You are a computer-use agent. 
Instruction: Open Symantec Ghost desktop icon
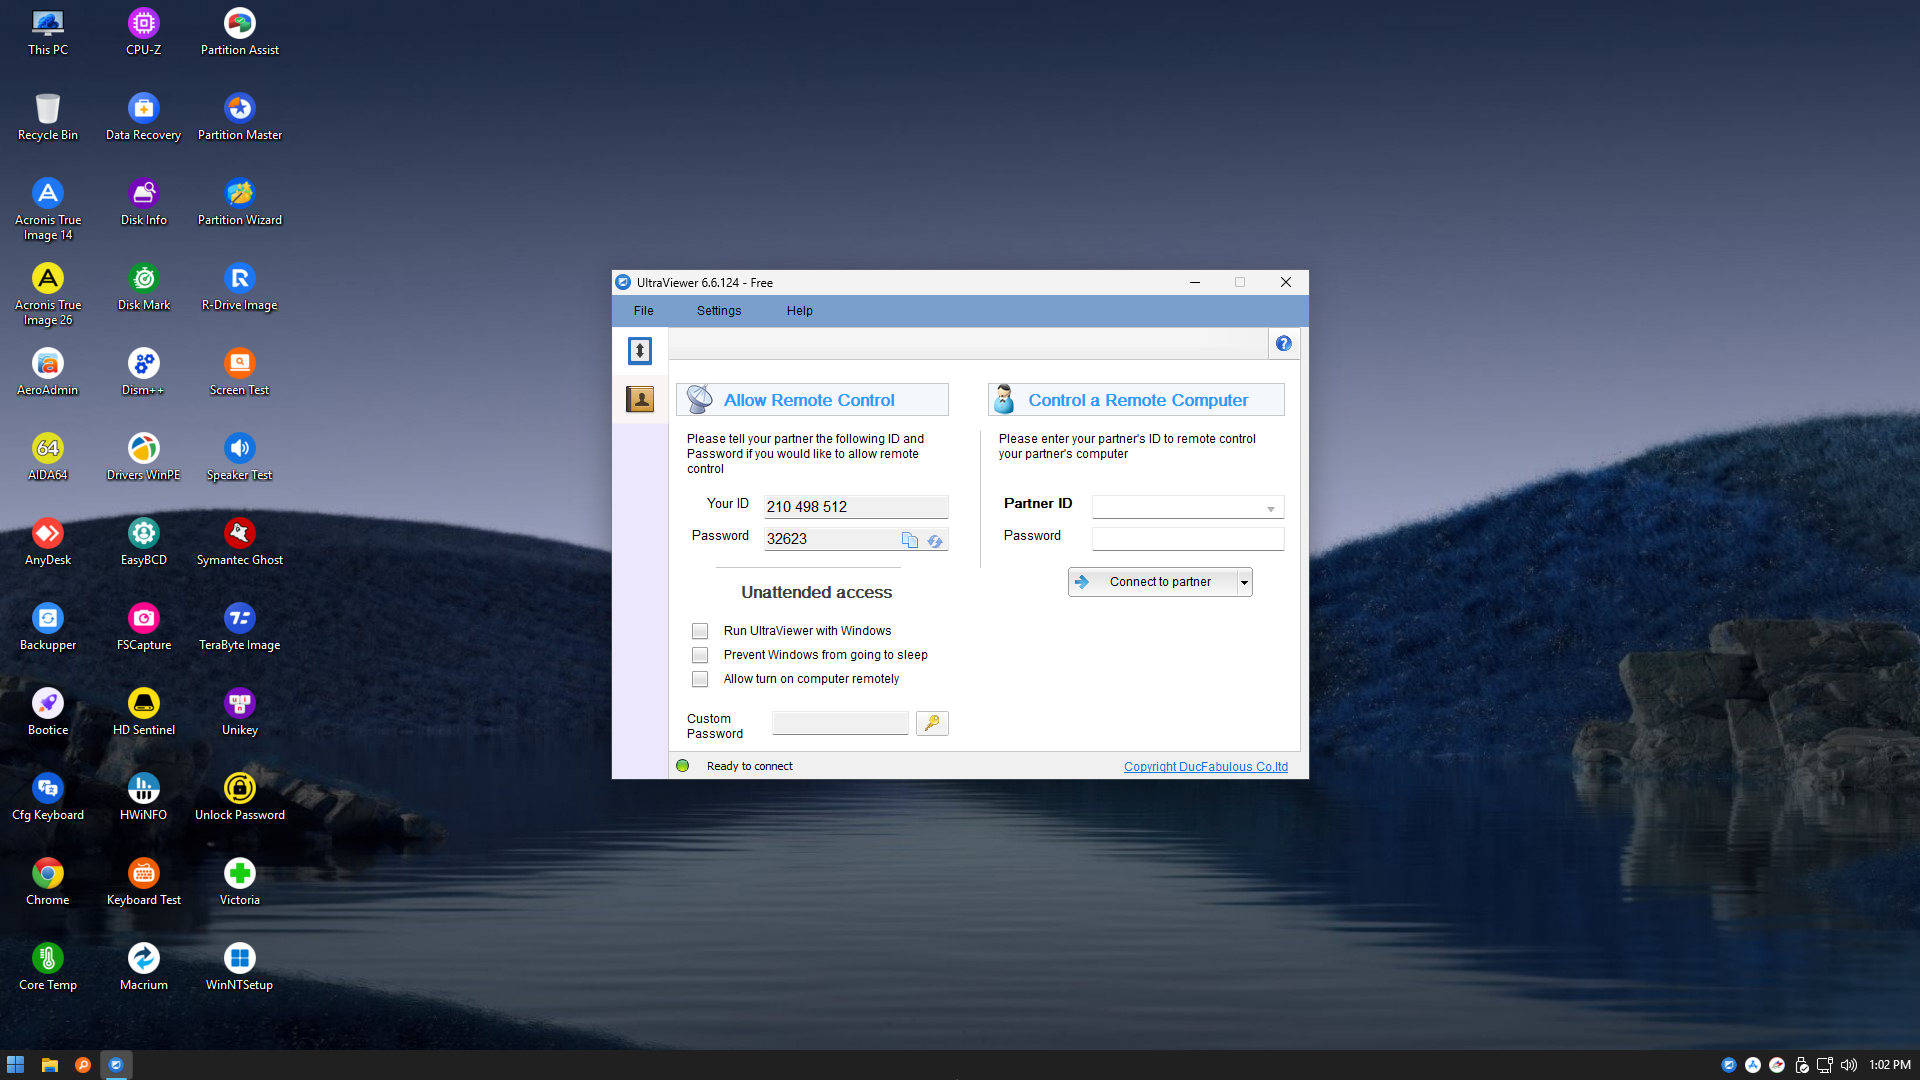pos(240,542)
